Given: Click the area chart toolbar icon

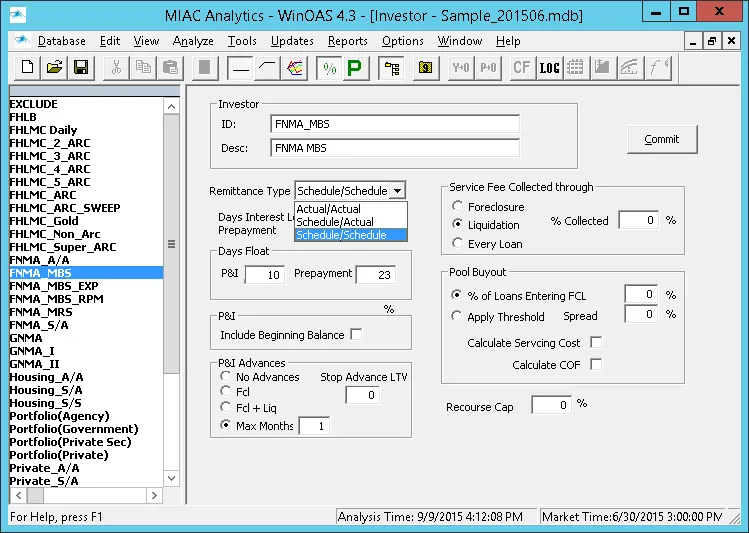Looking at the screenshot, I should [x=602, y=68].
